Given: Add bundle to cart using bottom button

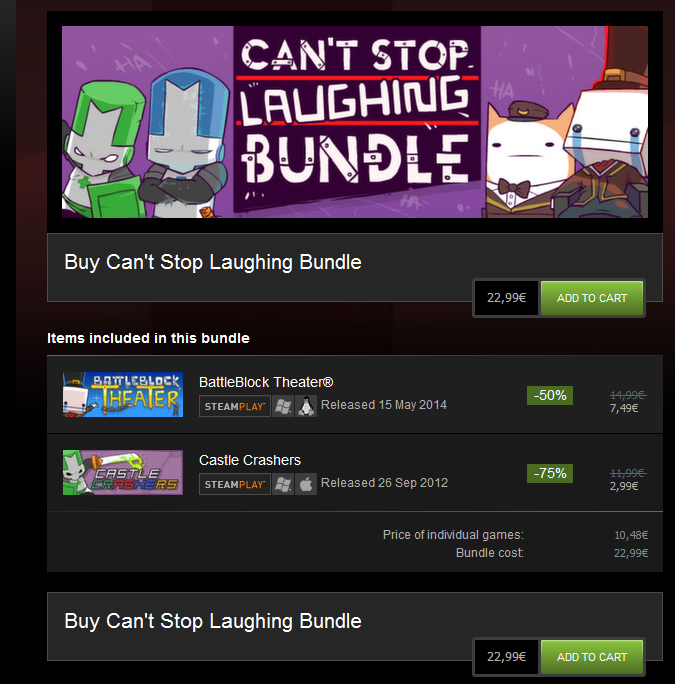Looking at the screenshot, I should pyautogui.click(x=592, y=657).
